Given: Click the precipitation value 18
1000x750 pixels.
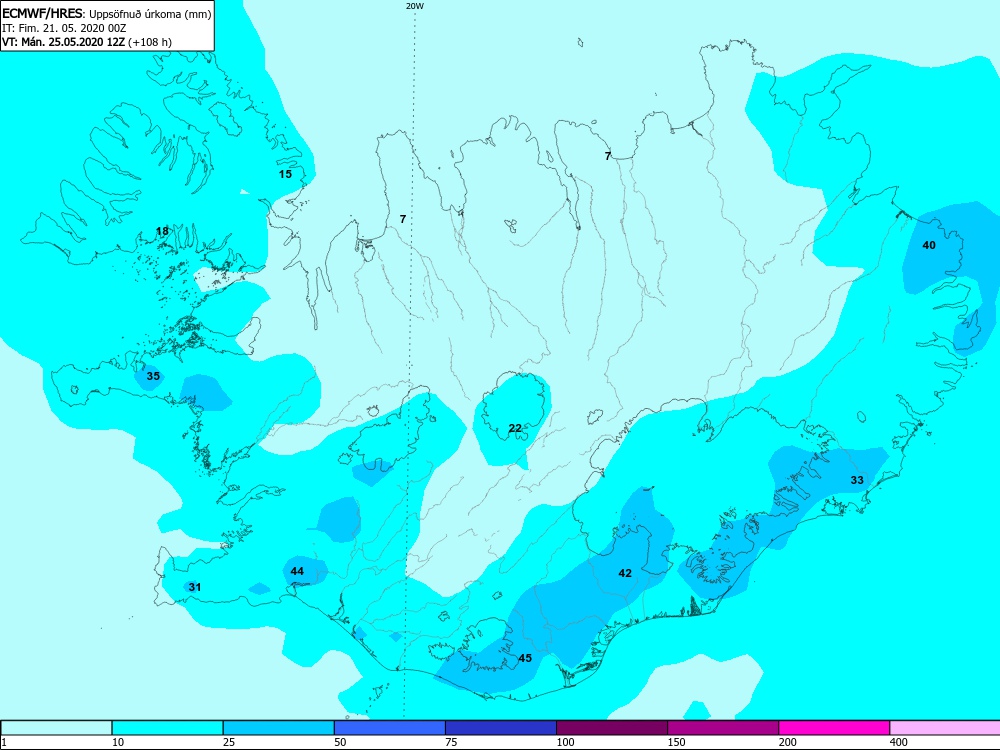Looking at the screenshot, I should [x=163, y=231].
